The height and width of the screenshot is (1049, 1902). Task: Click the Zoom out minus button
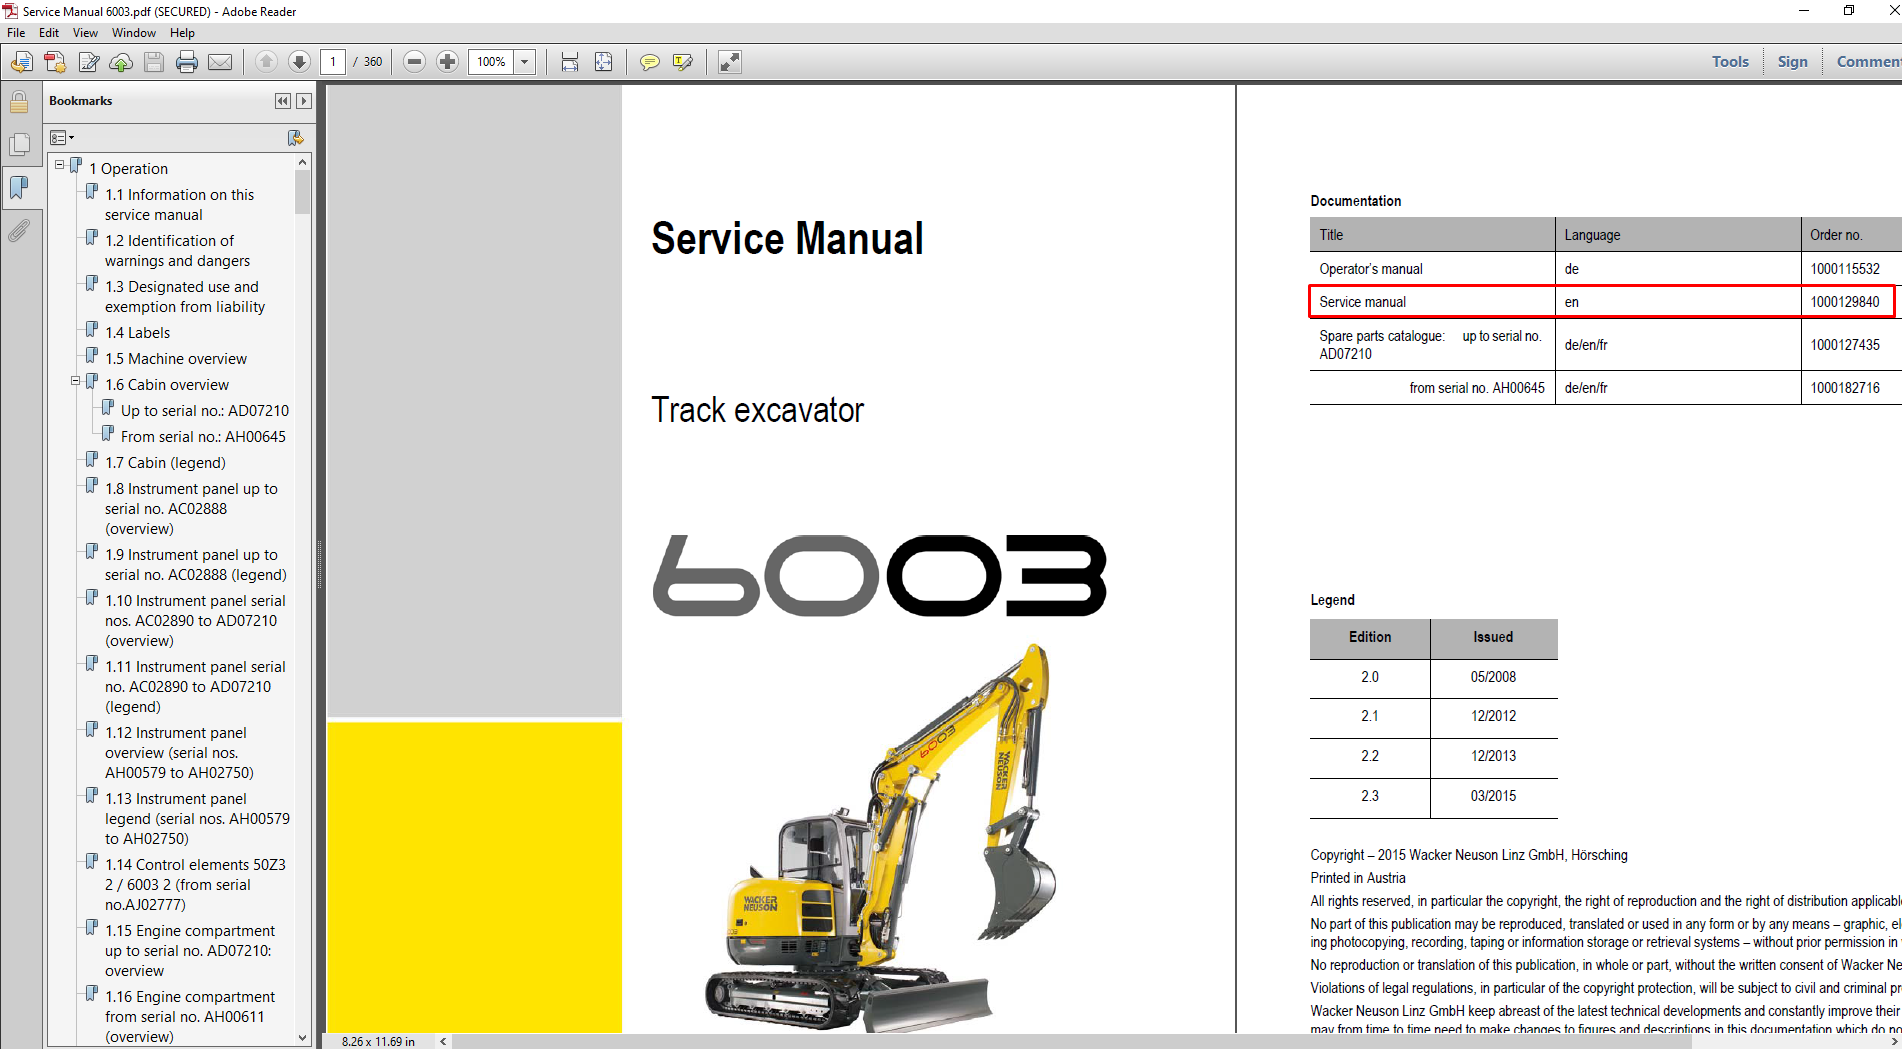[414, 62]
